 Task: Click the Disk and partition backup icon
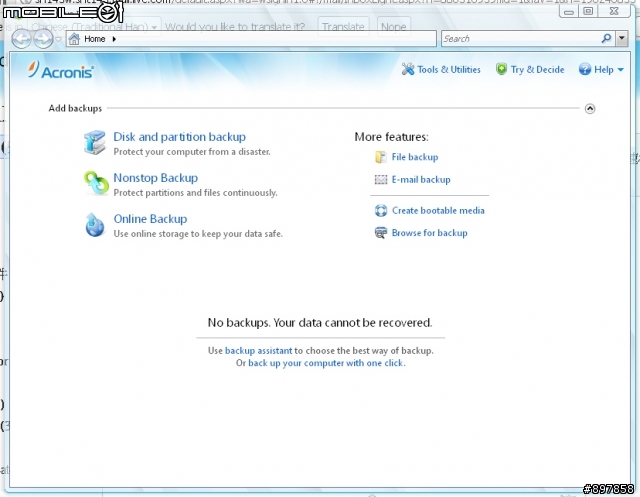pos(95,143)
